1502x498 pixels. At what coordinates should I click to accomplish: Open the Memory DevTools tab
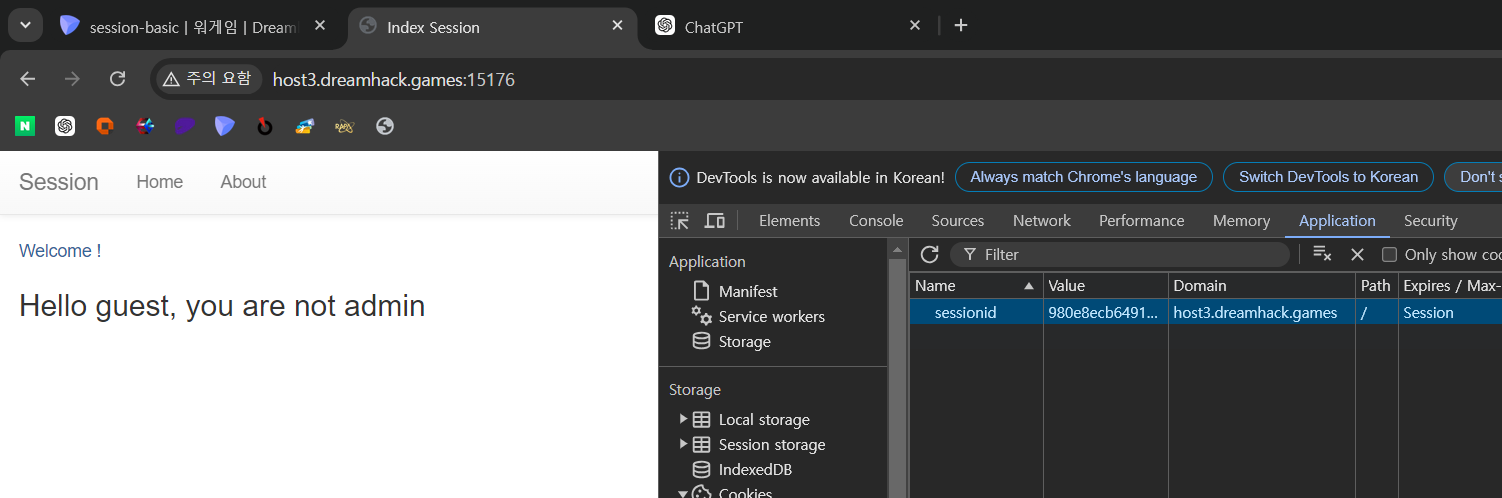[1242, 221]
